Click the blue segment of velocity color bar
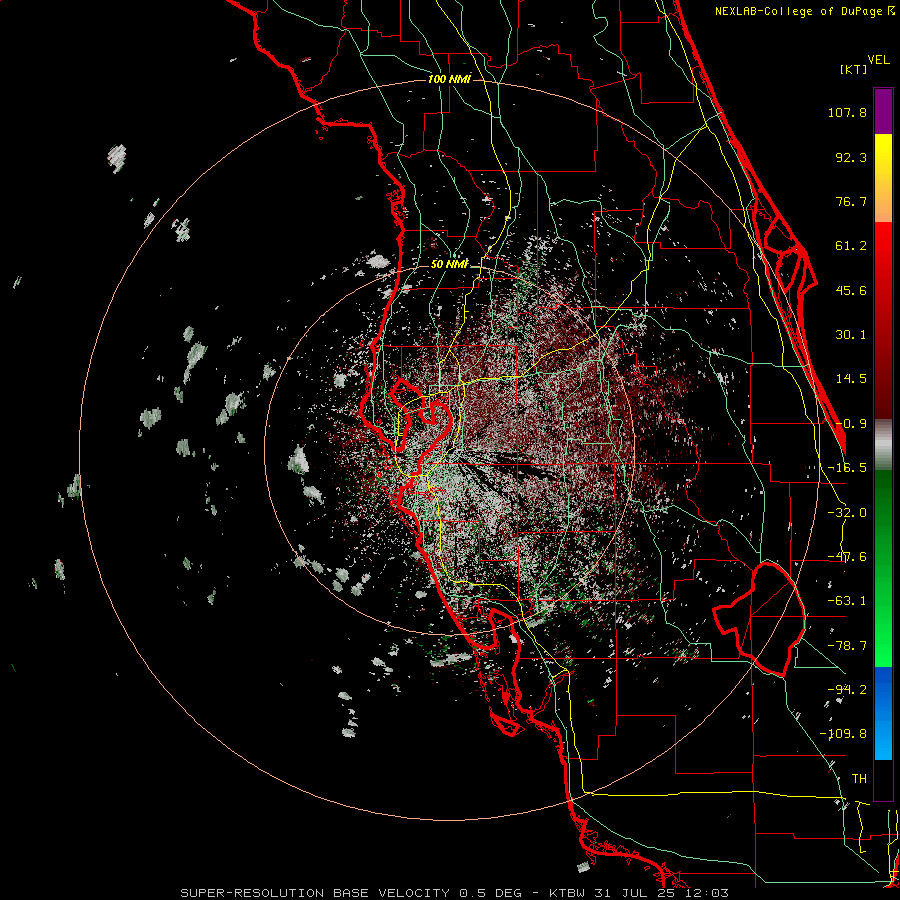The width and height of the screenshot is (900, 900). (883, 713)
